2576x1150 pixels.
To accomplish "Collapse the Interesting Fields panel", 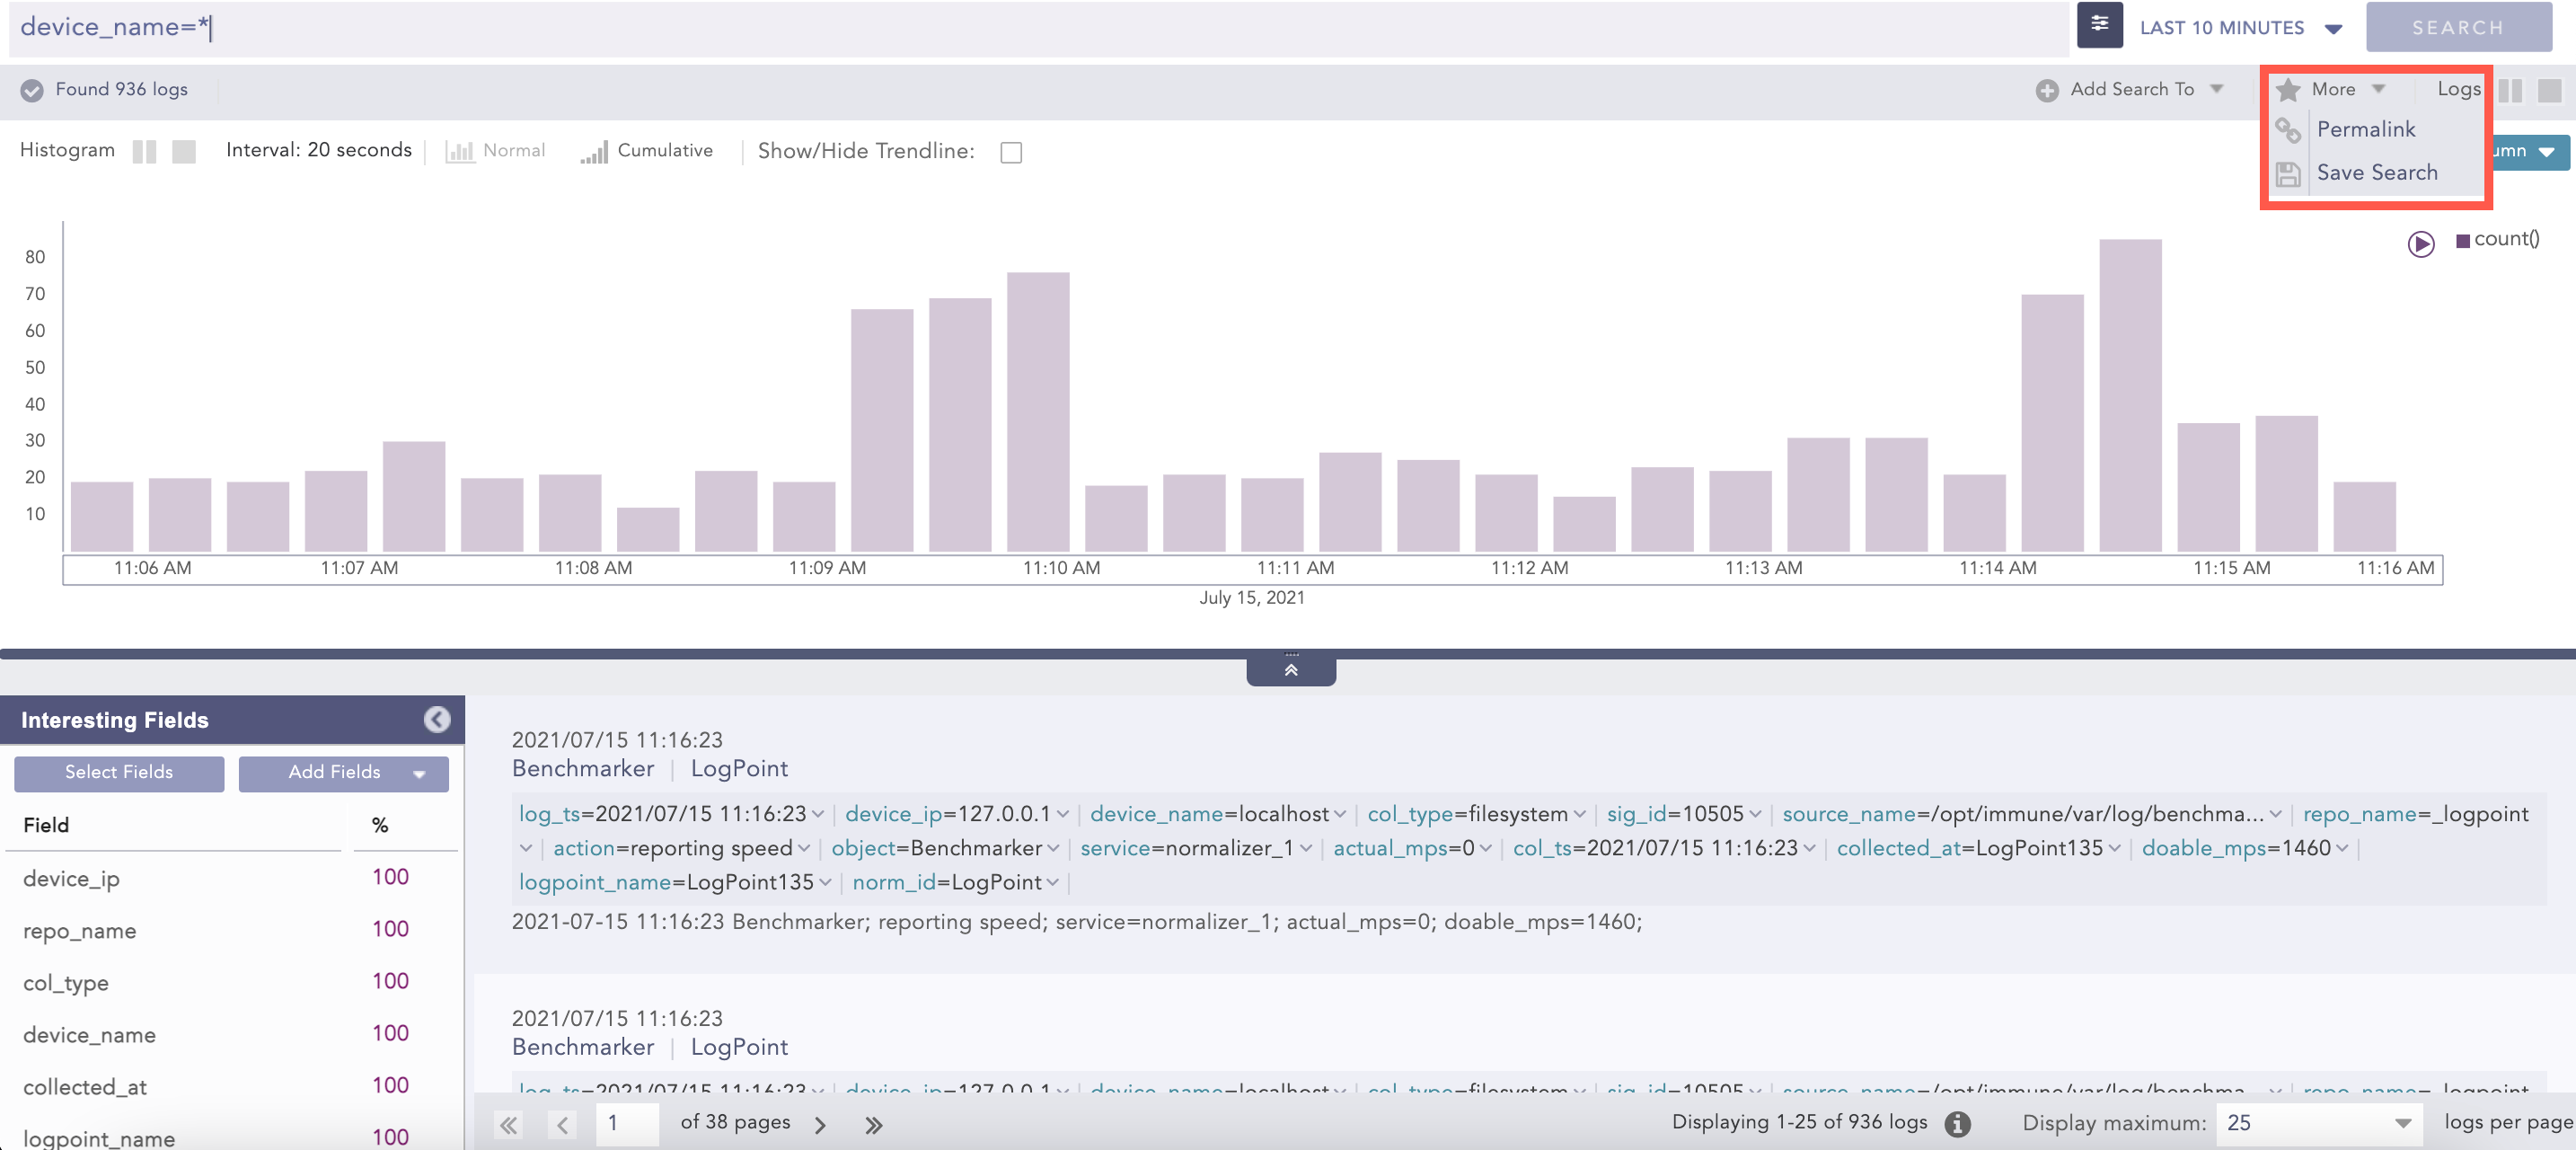I will (x=437, y=719).
